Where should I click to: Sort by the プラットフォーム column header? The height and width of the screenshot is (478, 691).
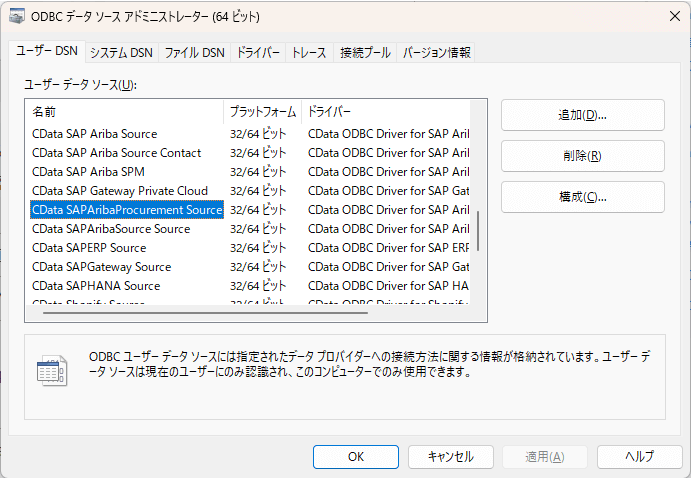[263, 112]
